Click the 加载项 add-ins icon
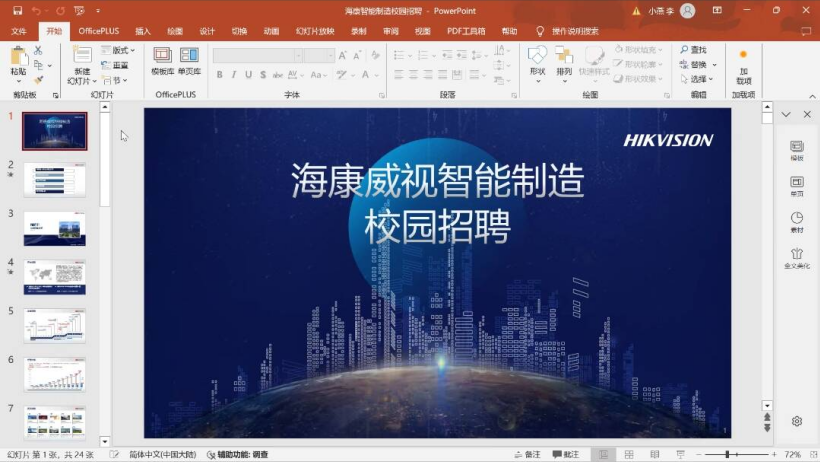 click(743, 62)
